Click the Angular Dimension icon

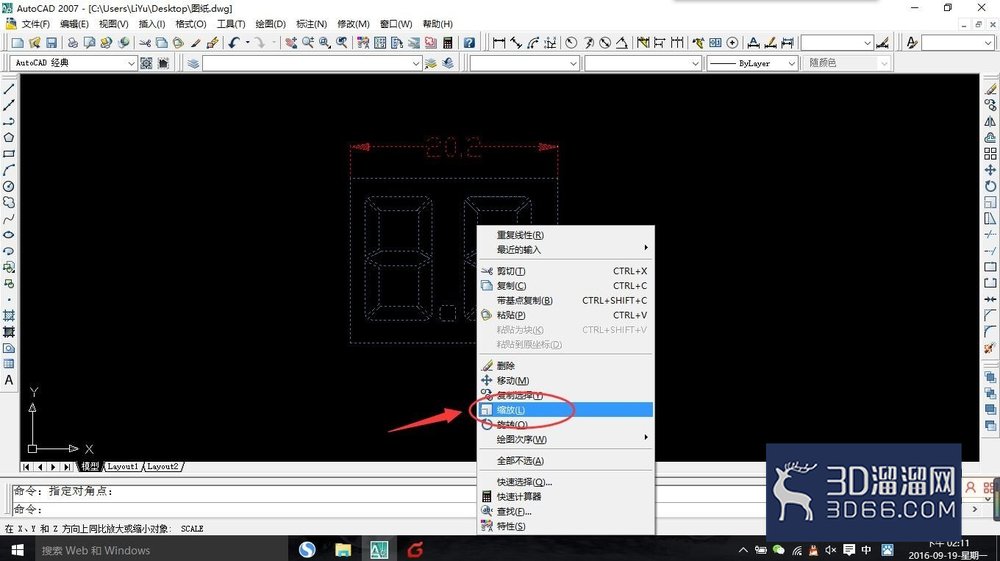click(x=622, y=43)
